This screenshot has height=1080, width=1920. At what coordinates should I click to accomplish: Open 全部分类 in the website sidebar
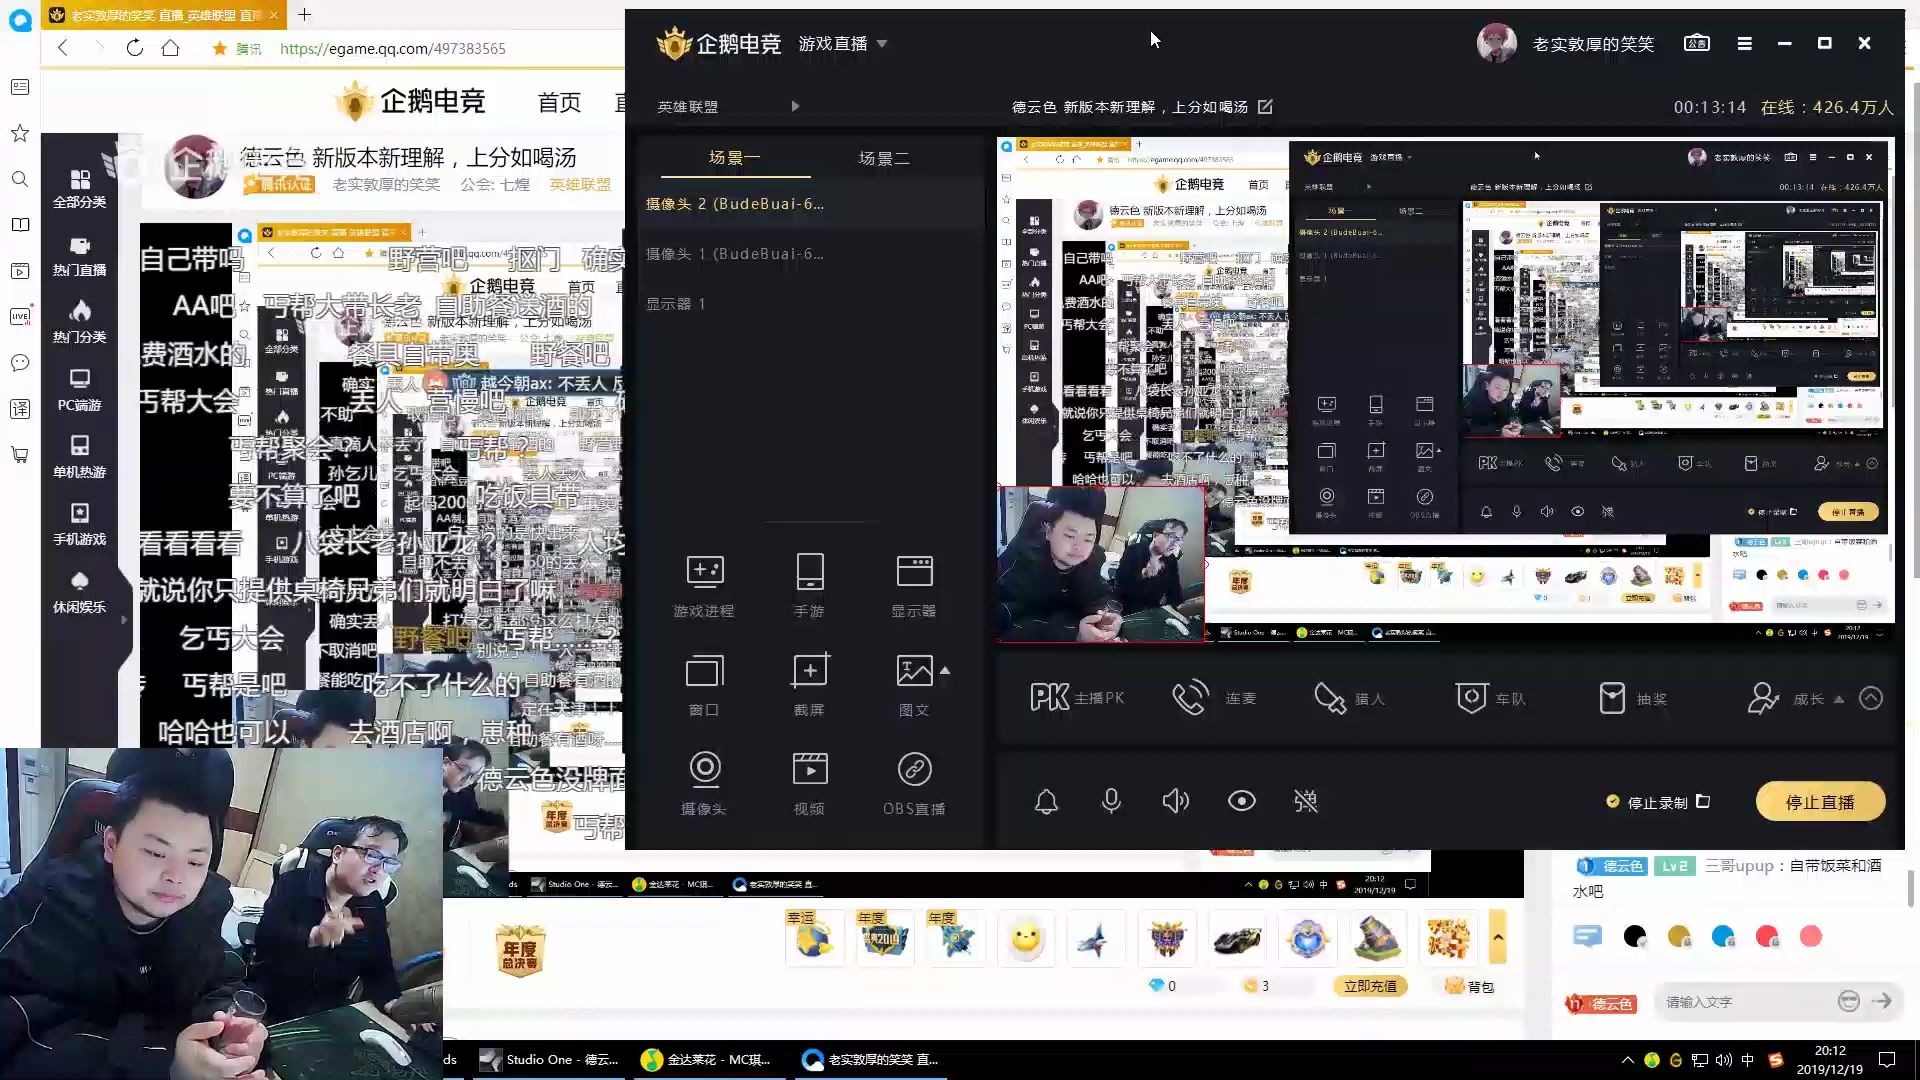click(79, 188)
